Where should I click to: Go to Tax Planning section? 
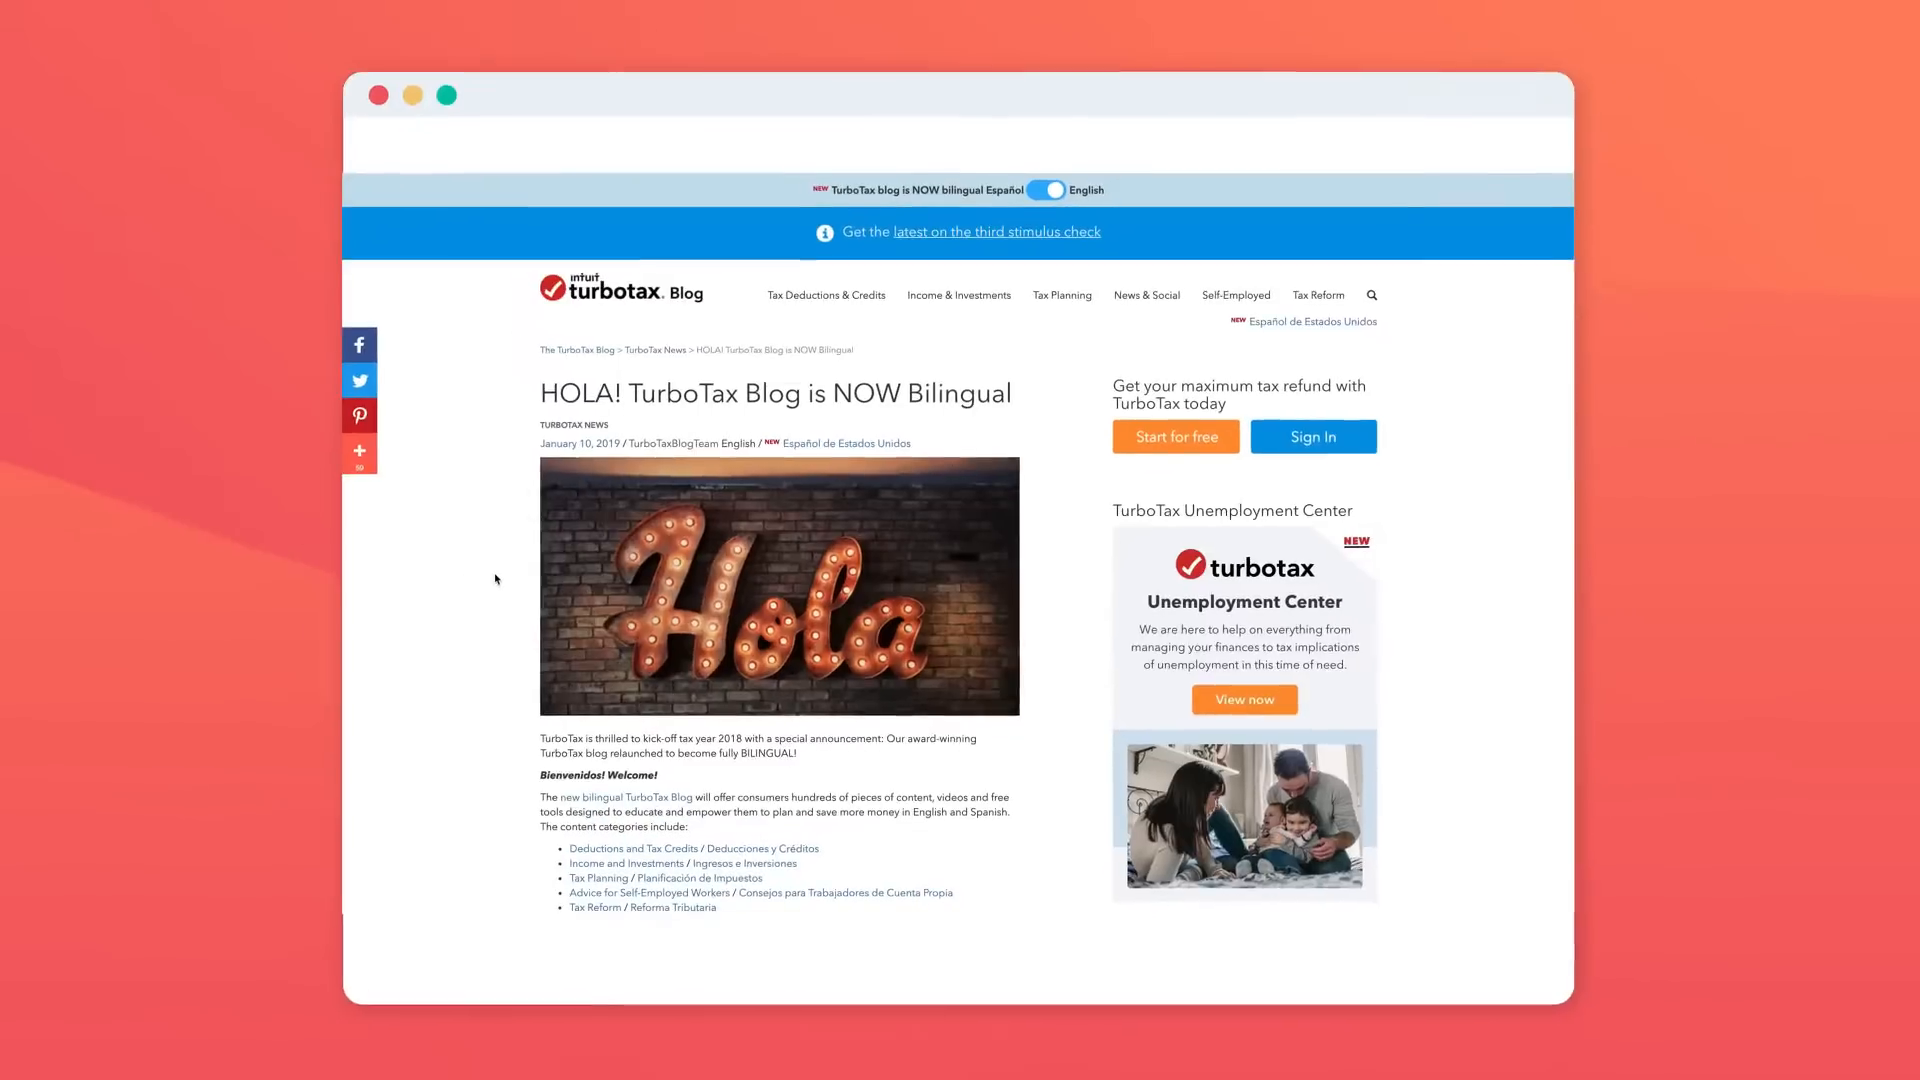[x=1062, y=295]
